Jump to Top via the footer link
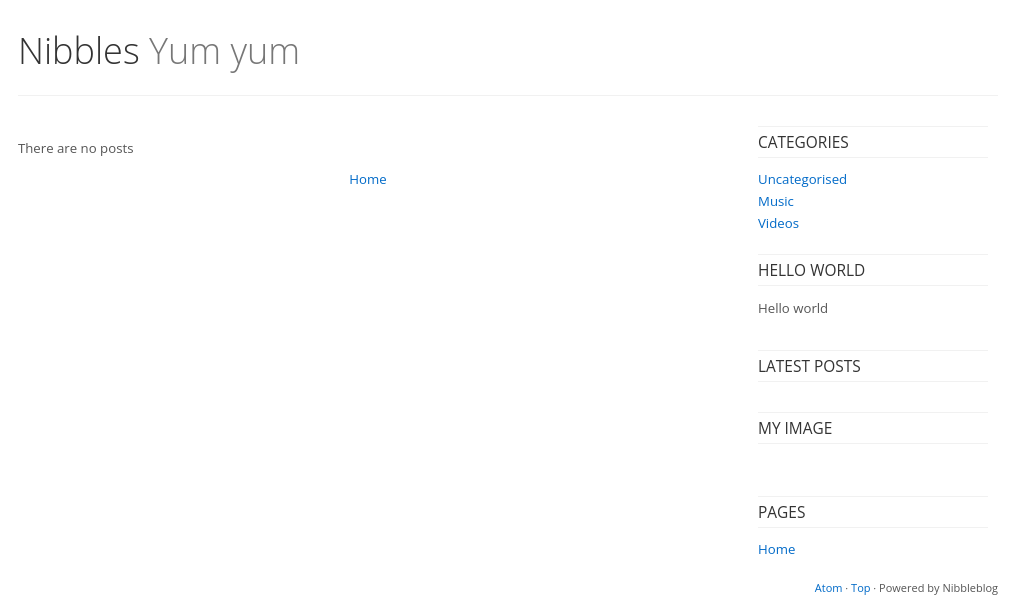The width and height of the screenshot is (1015, 607). coord(860,588)
